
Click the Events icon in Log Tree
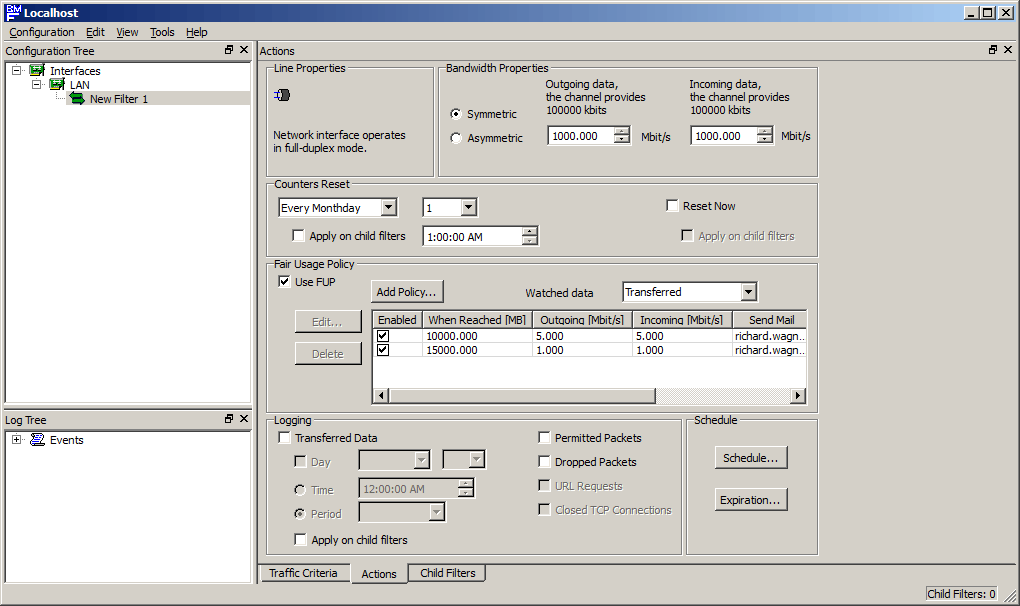pos(37,440)
